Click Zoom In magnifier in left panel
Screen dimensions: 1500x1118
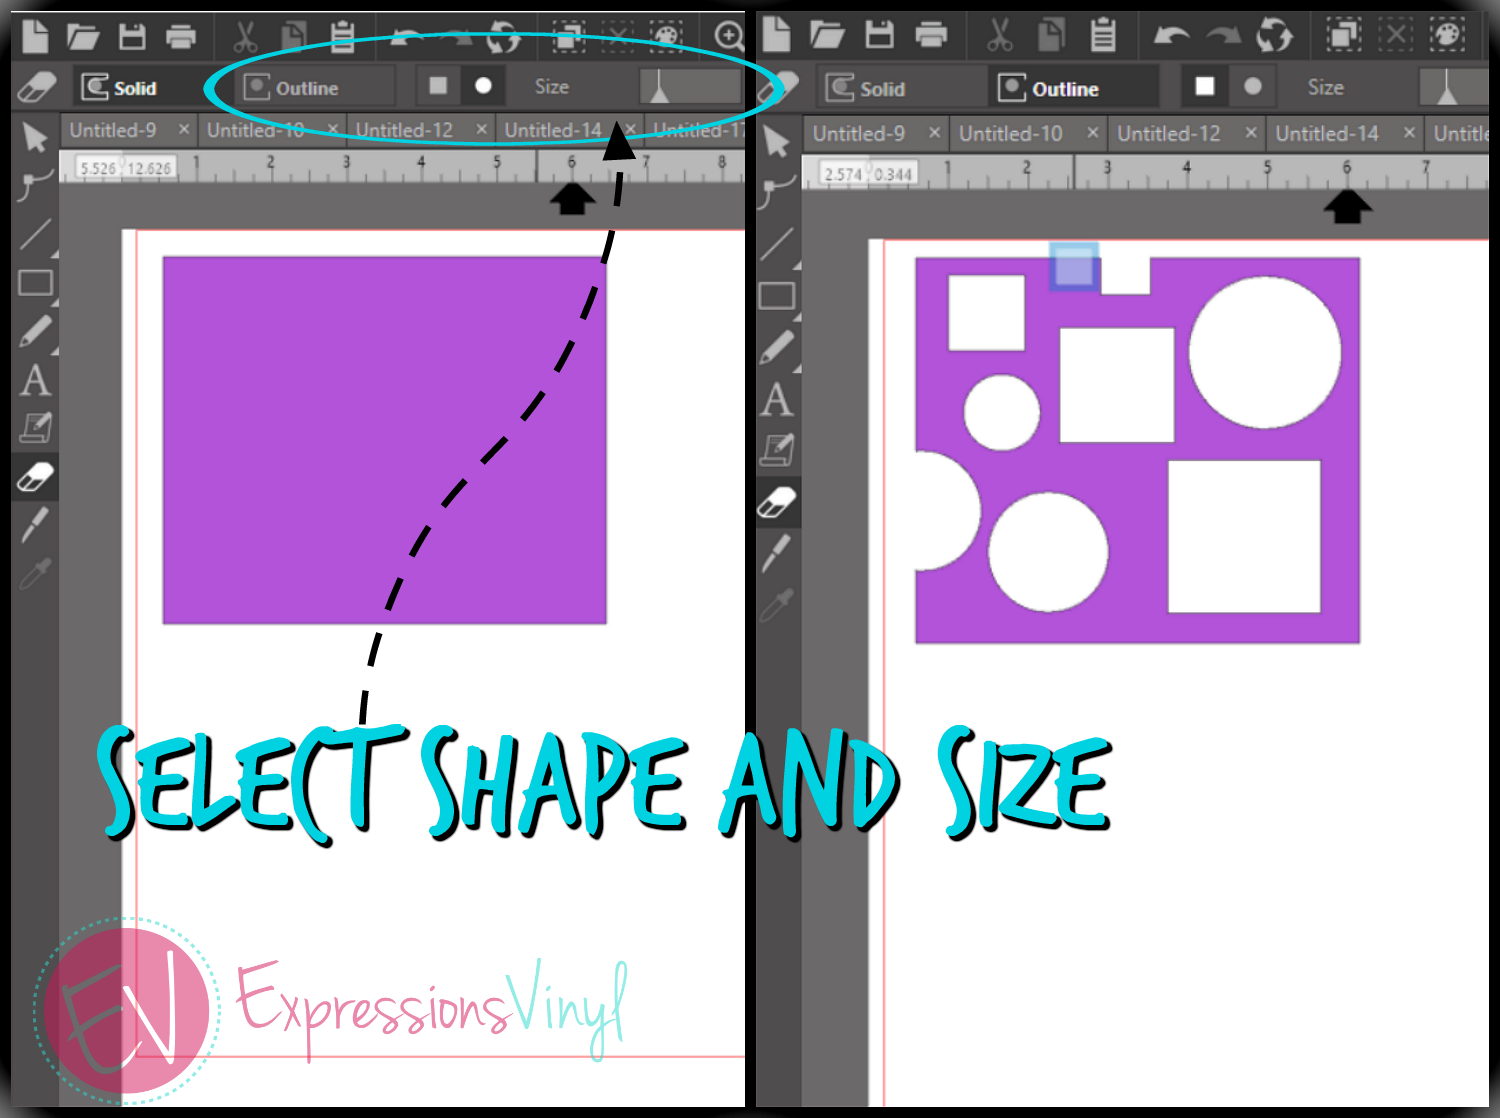[x=729, y=37]
